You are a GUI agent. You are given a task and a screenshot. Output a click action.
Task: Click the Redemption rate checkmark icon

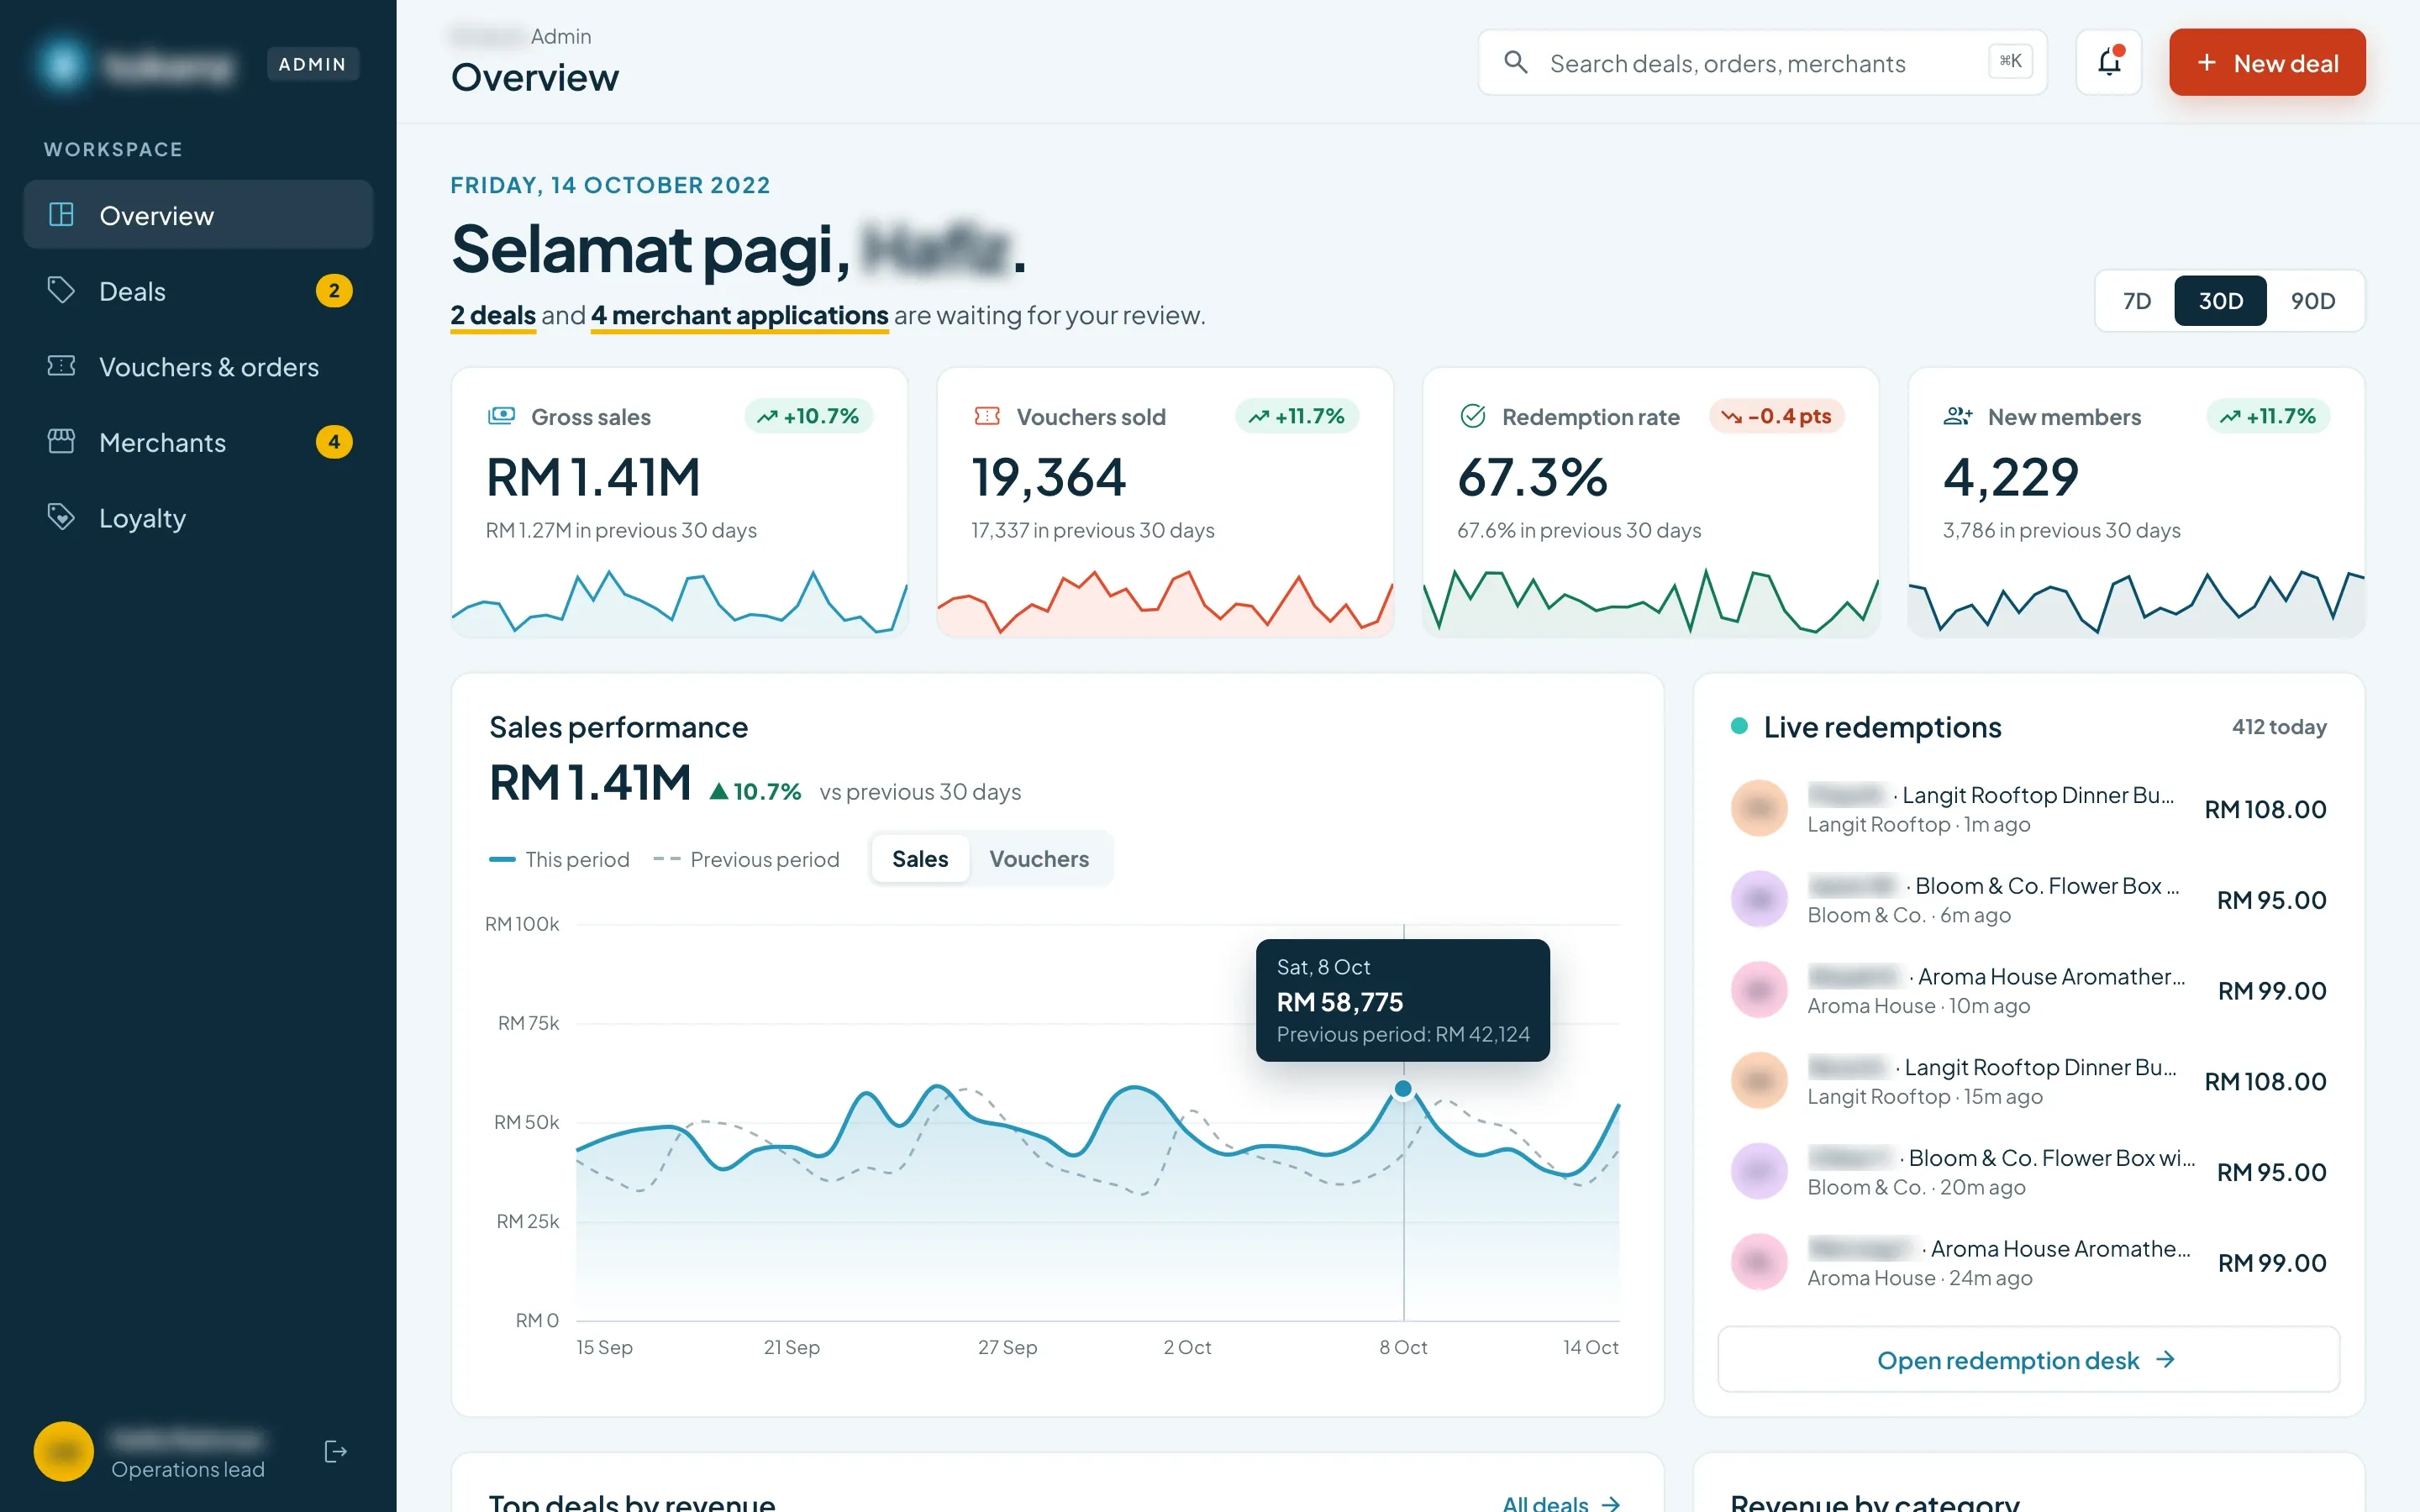[x=1472, y=416]
